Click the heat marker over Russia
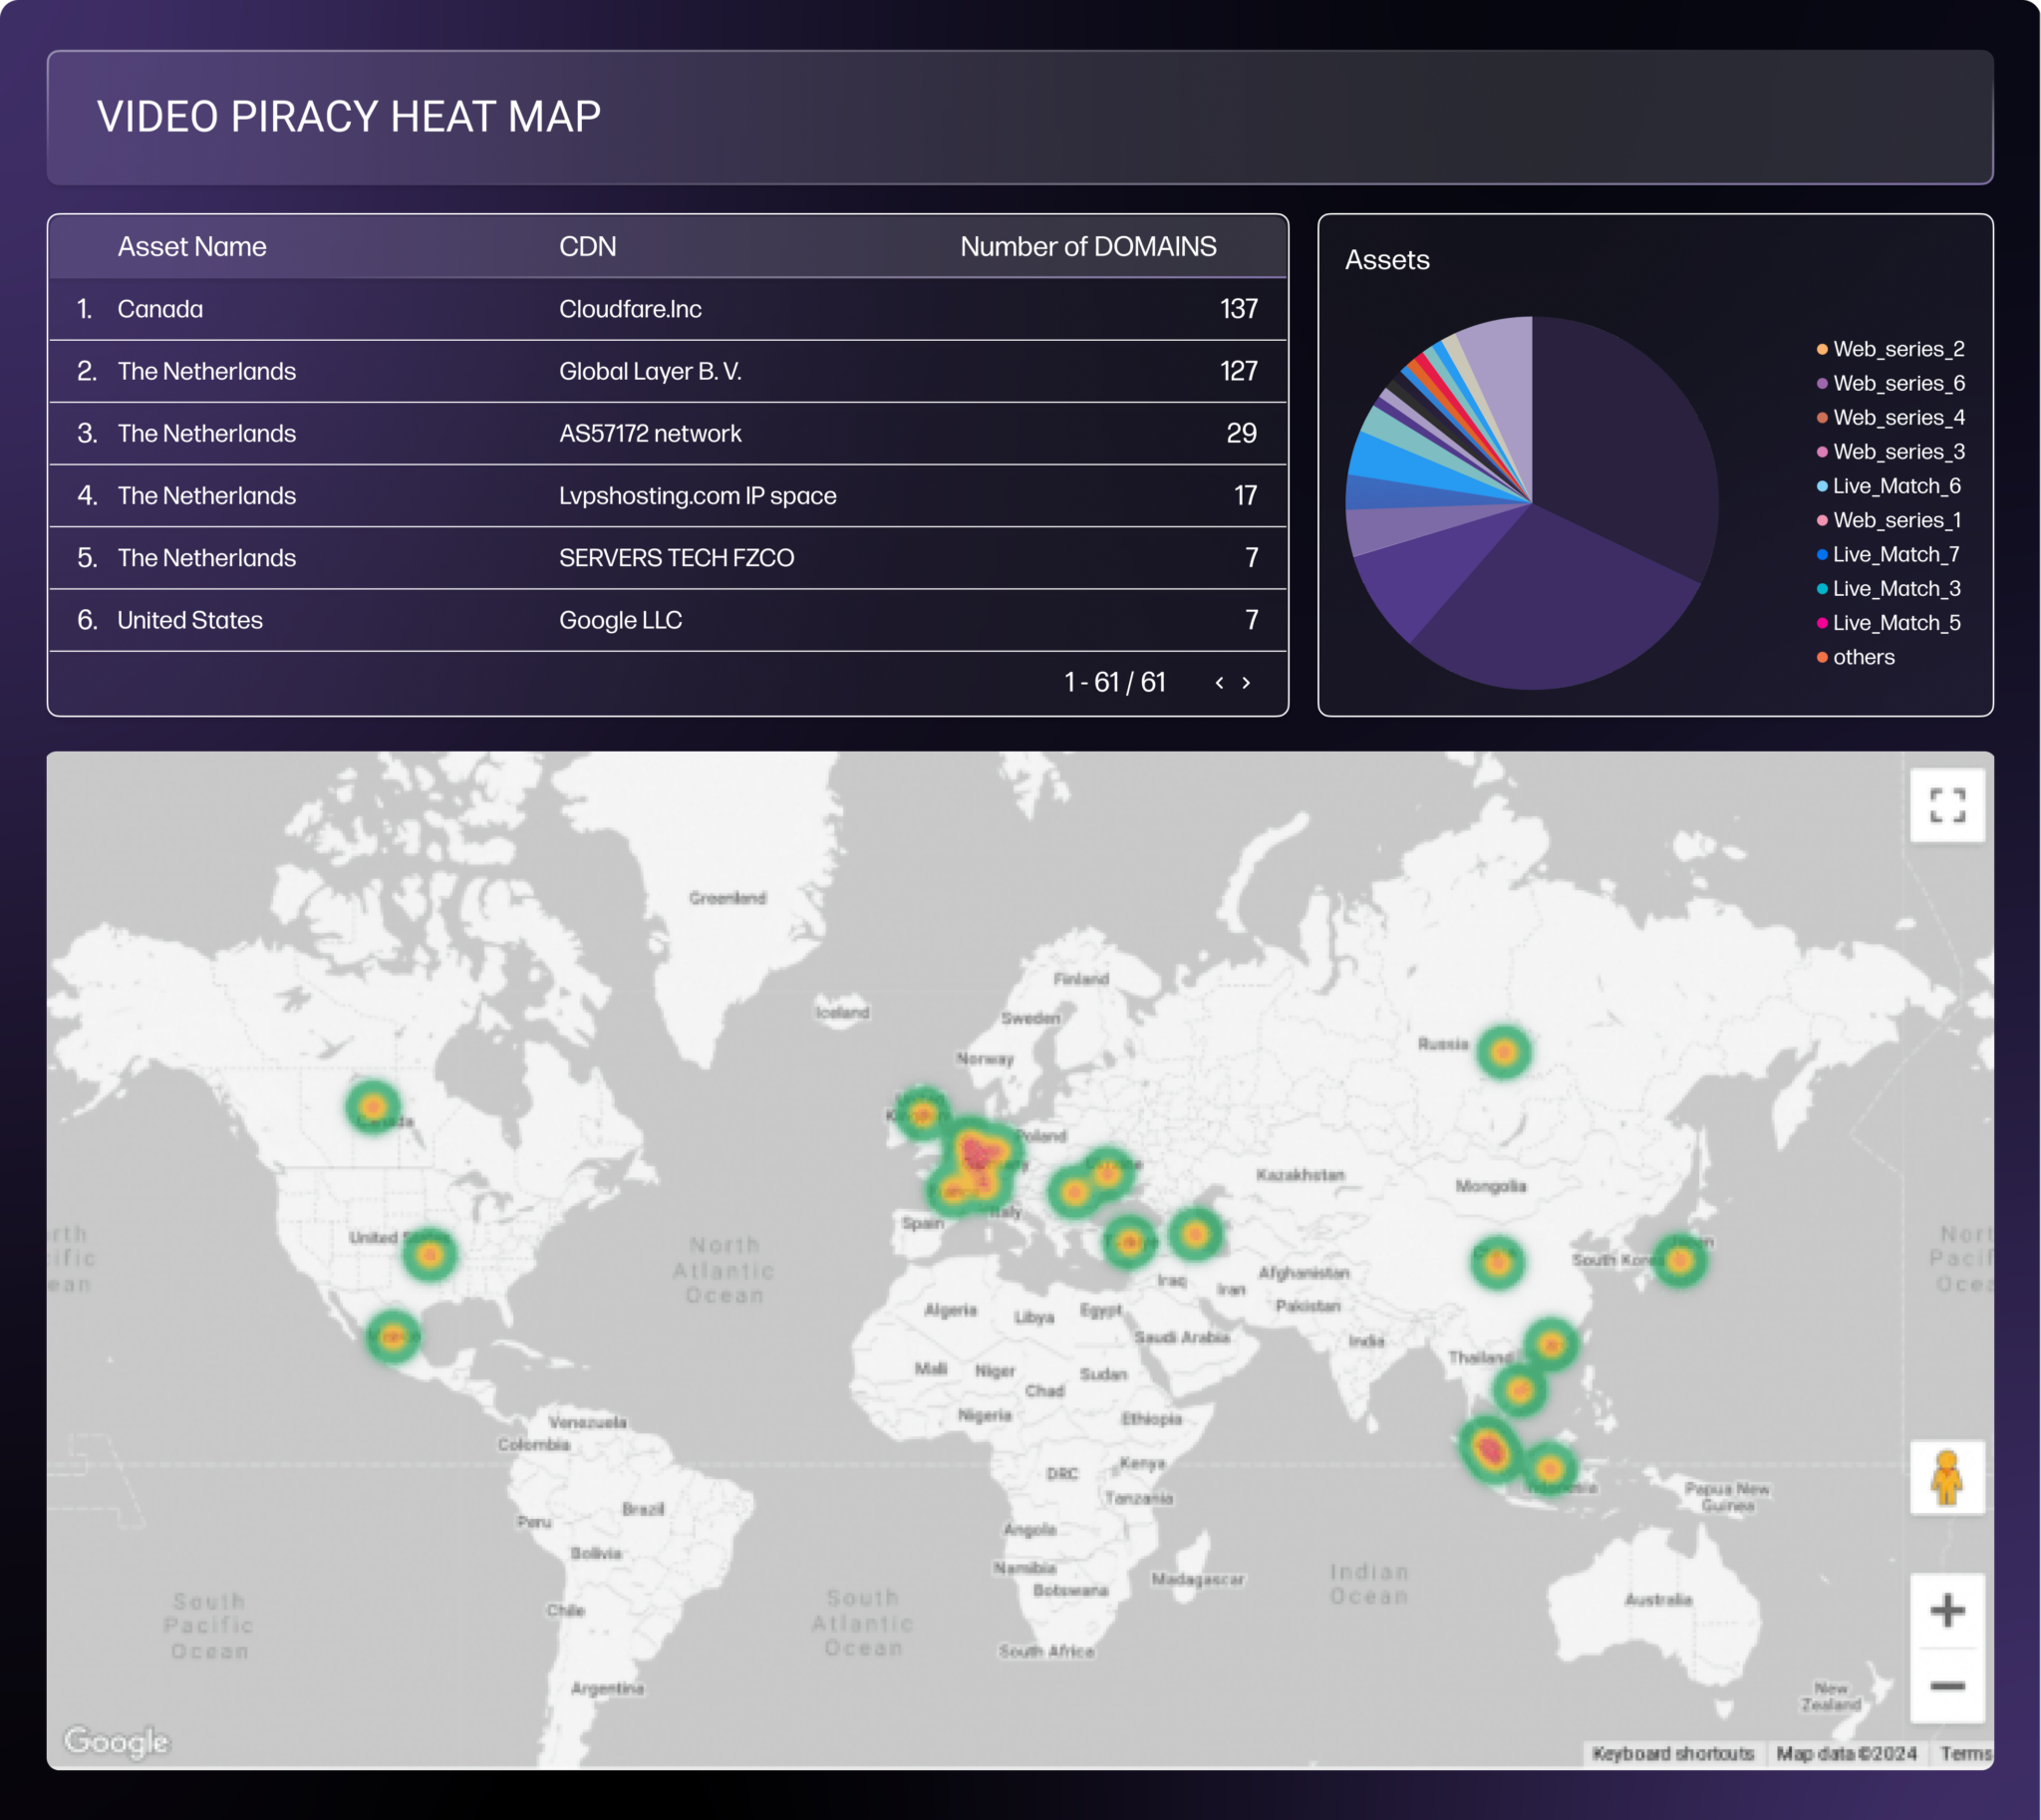The width and height of the screenshot is (2041, 1820). (x=1503, y=1052)
